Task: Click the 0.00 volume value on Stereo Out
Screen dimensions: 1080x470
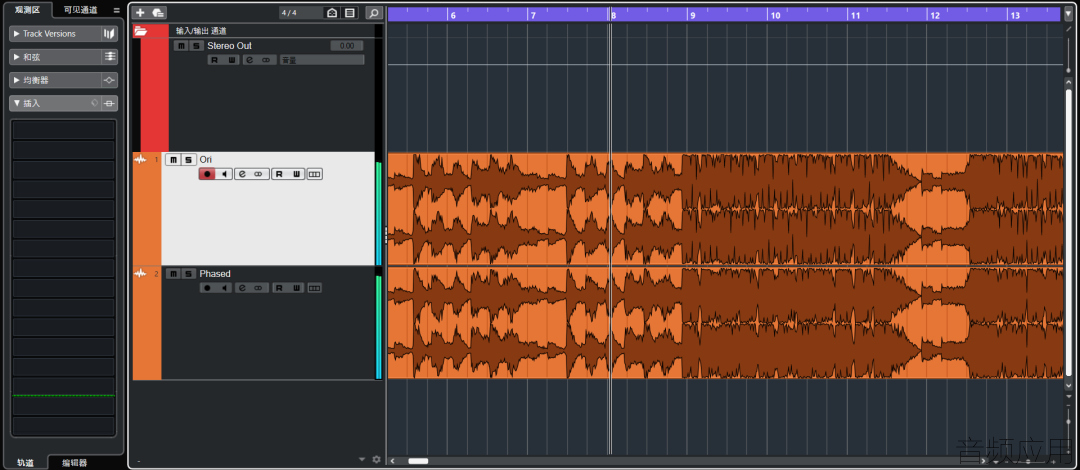Action: tap(346, 45)
